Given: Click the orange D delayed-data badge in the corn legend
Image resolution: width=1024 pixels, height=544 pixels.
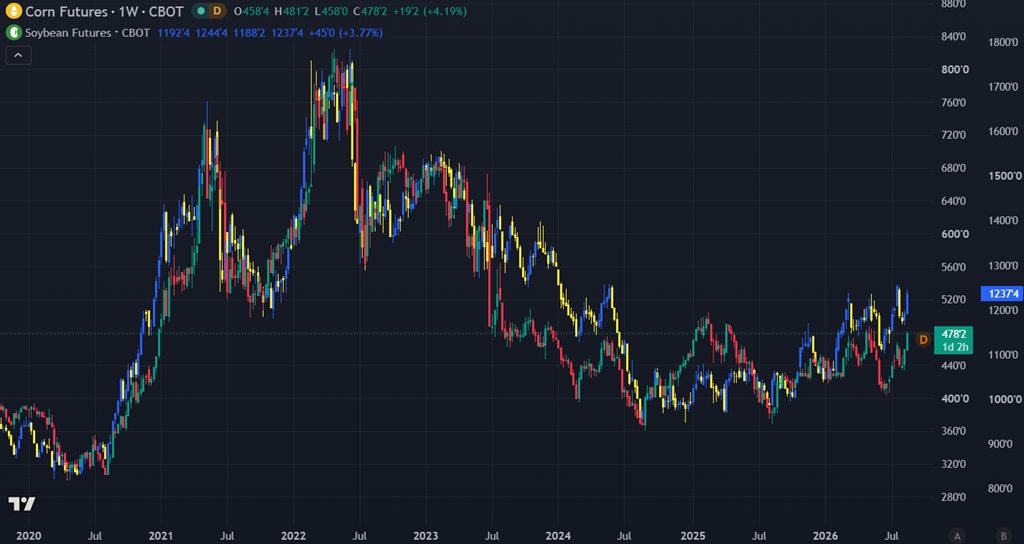Looking at the screenshot, I should 217,11.
